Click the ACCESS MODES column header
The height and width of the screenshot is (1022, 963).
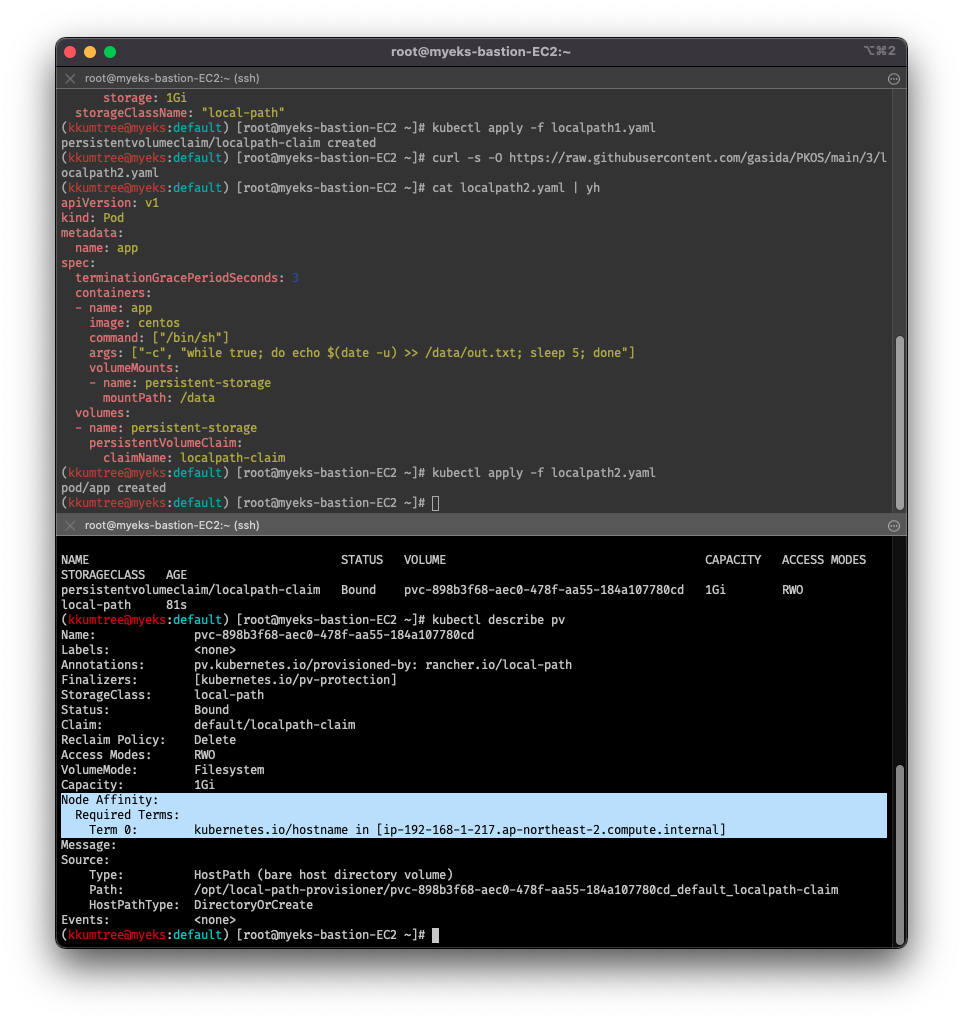(824, 560)
